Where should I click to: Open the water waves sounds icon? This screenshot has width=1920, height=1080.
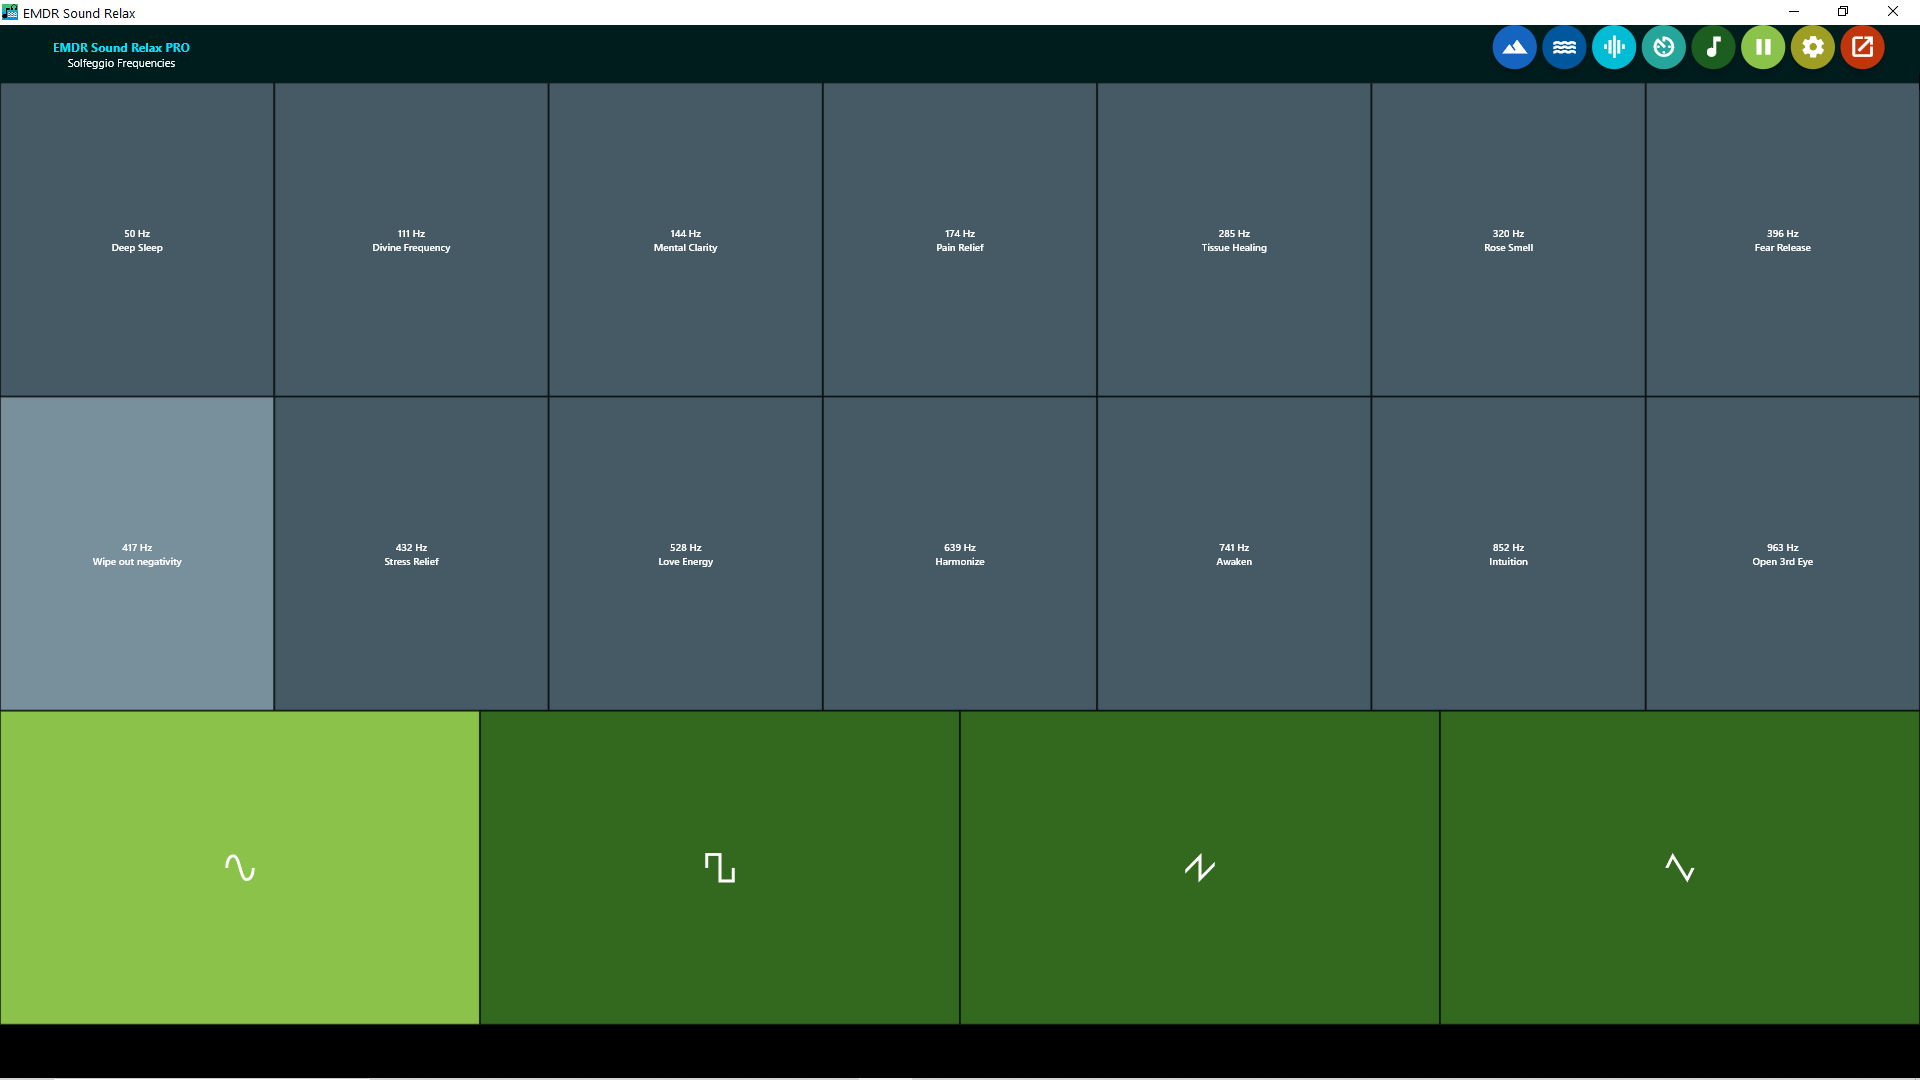tap(1564, 47)
